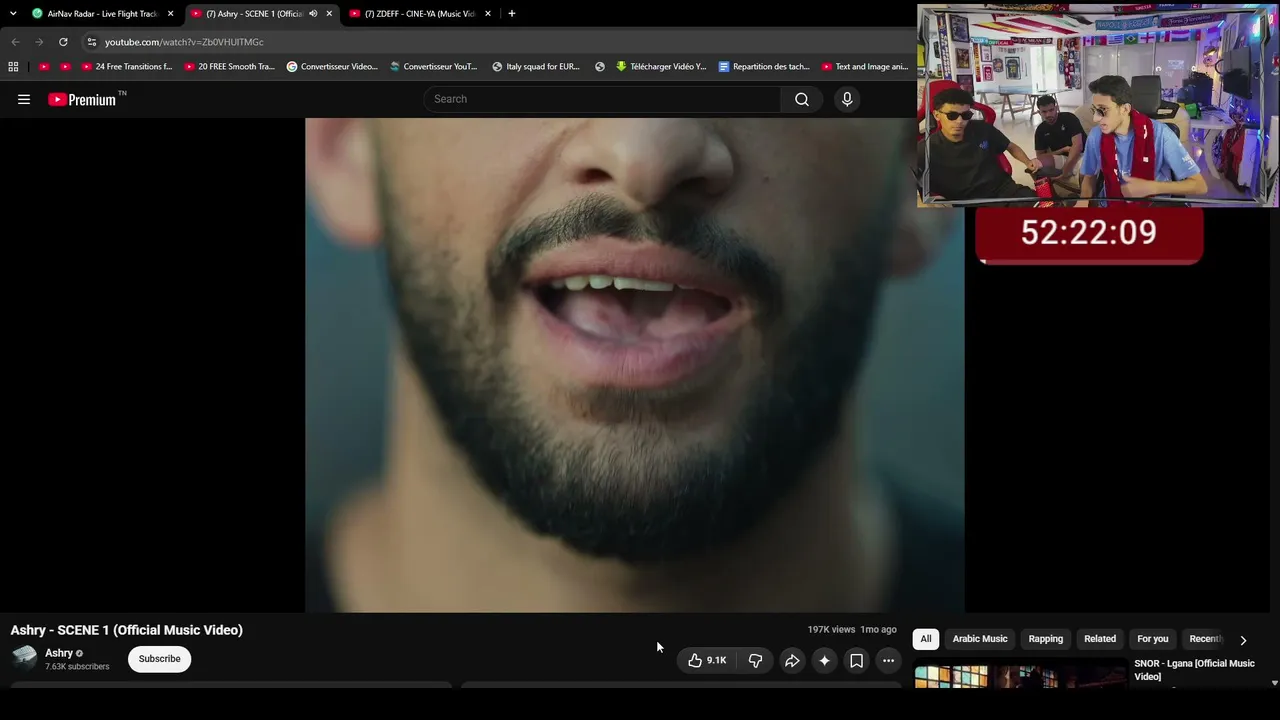Open the Italy squad for EURO bookmark

click(x=536, y=67)
